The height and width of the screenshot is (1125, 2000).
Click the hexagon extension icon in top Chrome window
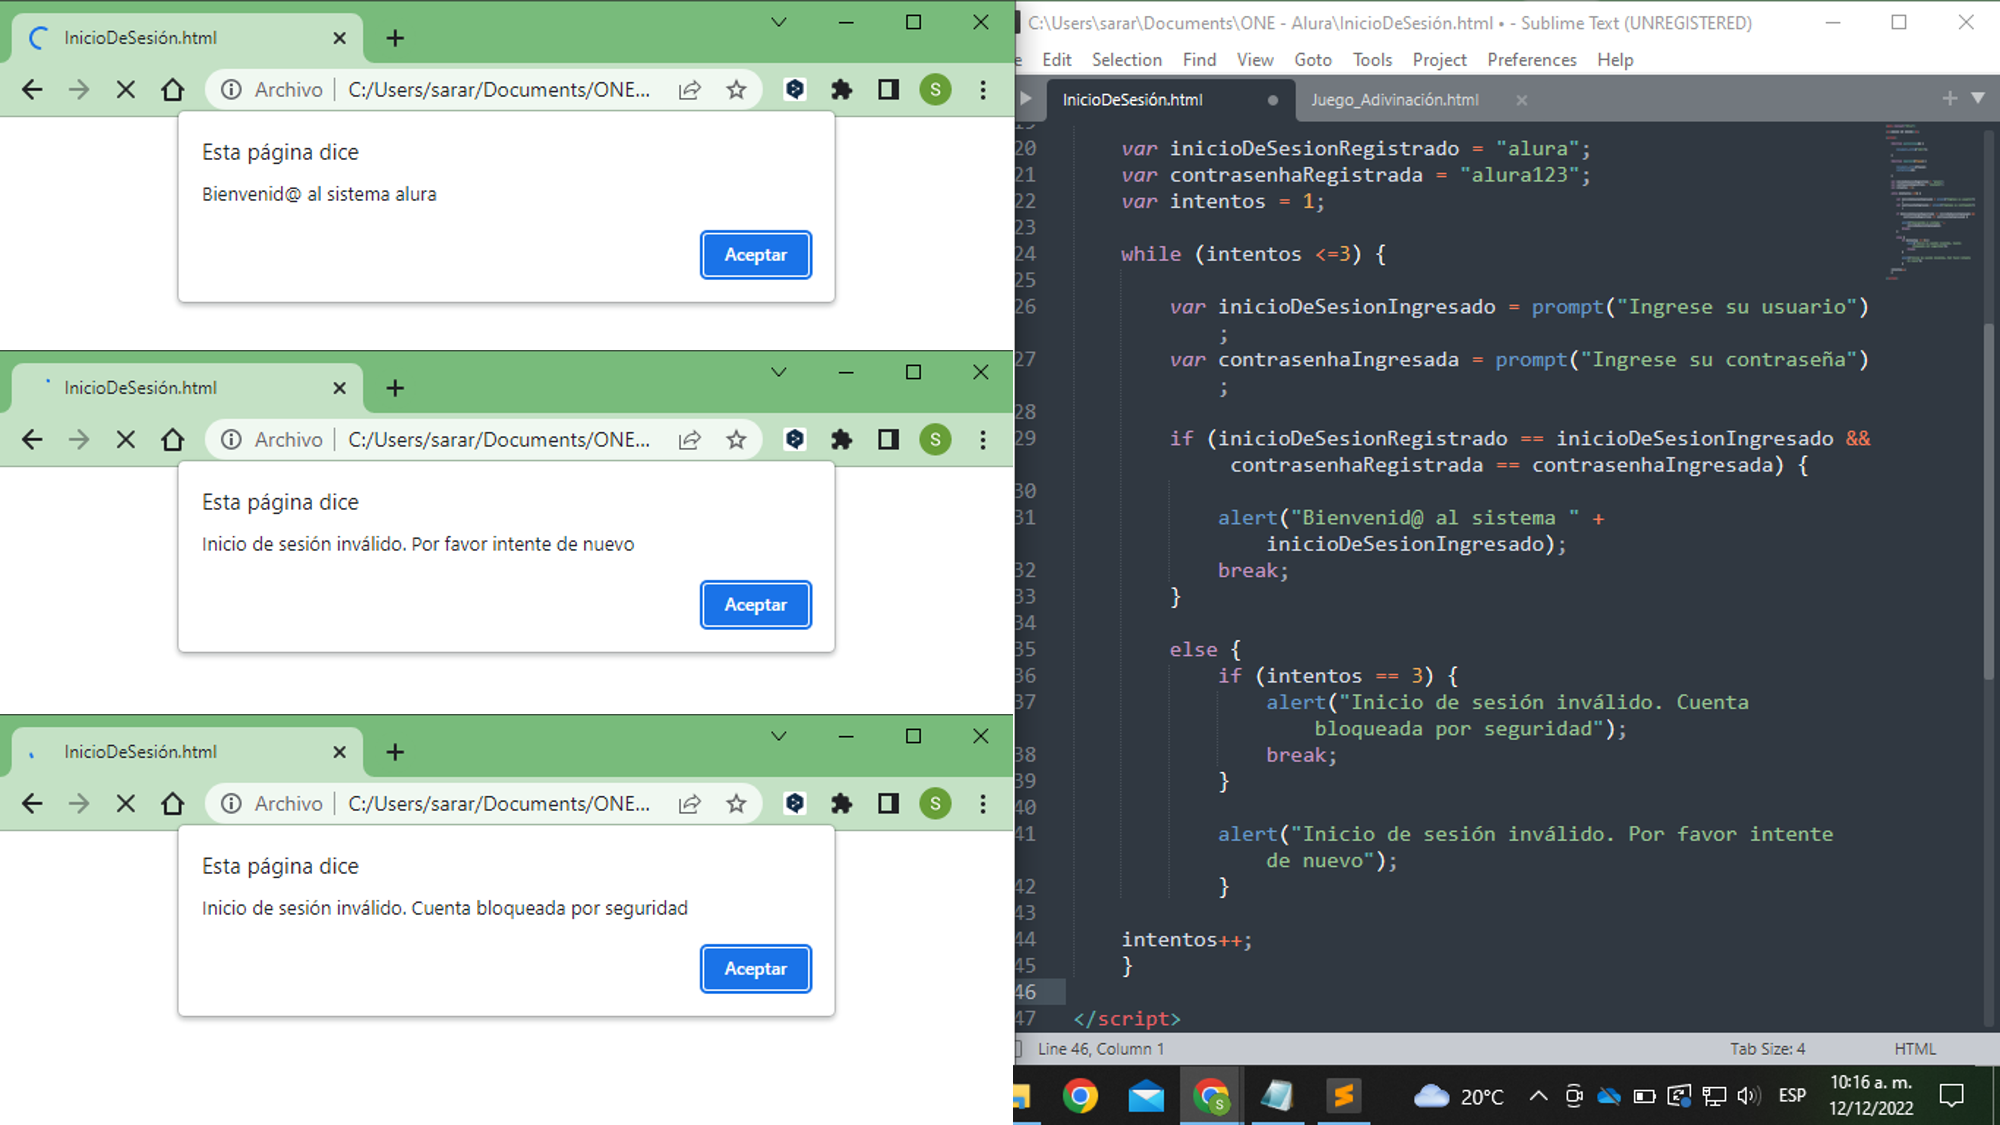795,90
